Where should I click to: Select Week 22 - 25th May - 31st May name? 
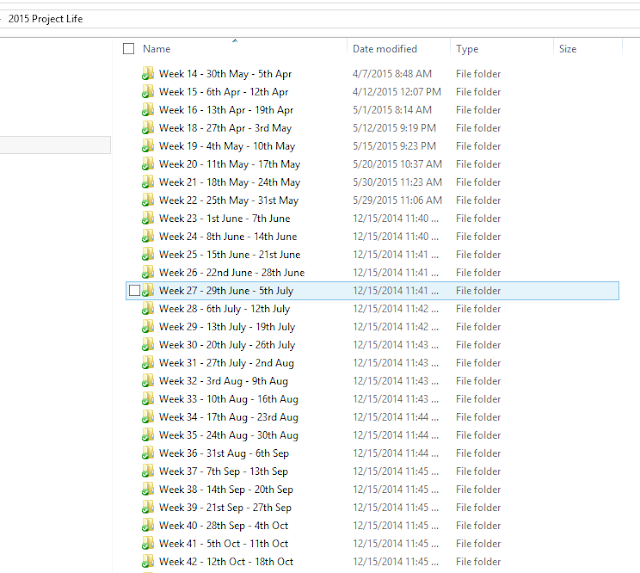click(229, 200)
